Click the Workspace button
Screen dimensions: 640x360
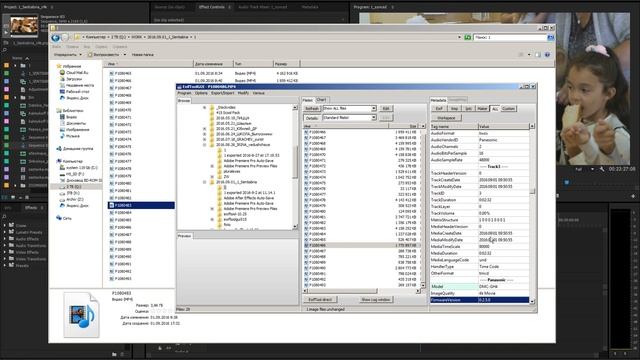tap(446, 118)
